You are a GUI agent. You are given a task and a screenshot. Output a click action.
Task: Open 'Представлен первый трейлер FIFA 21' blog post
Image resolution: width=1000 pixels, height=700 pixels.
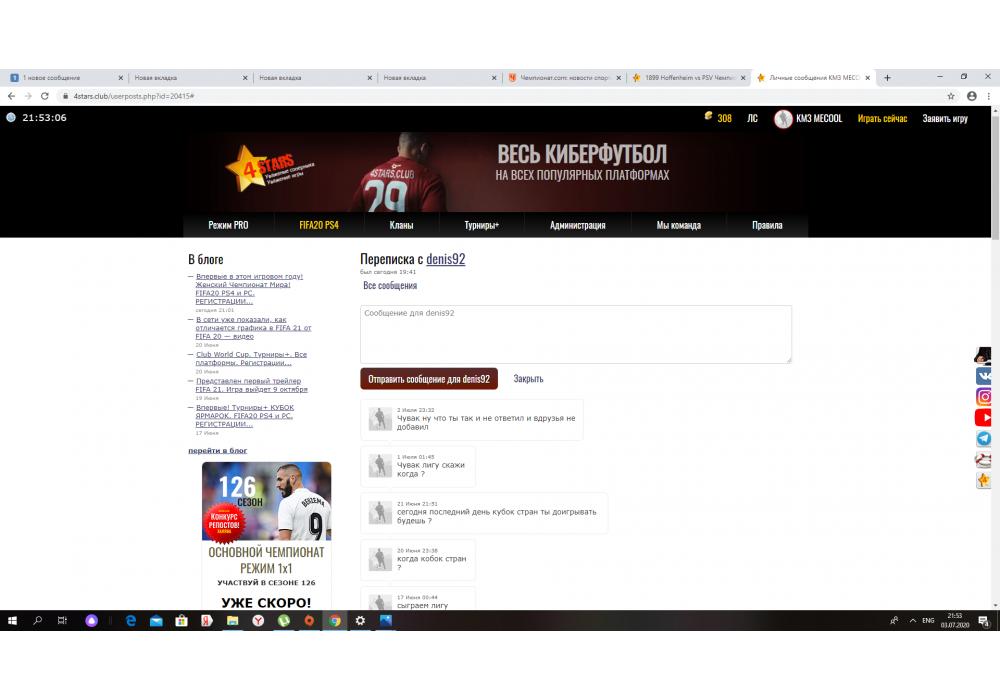(x=251, y=385)
